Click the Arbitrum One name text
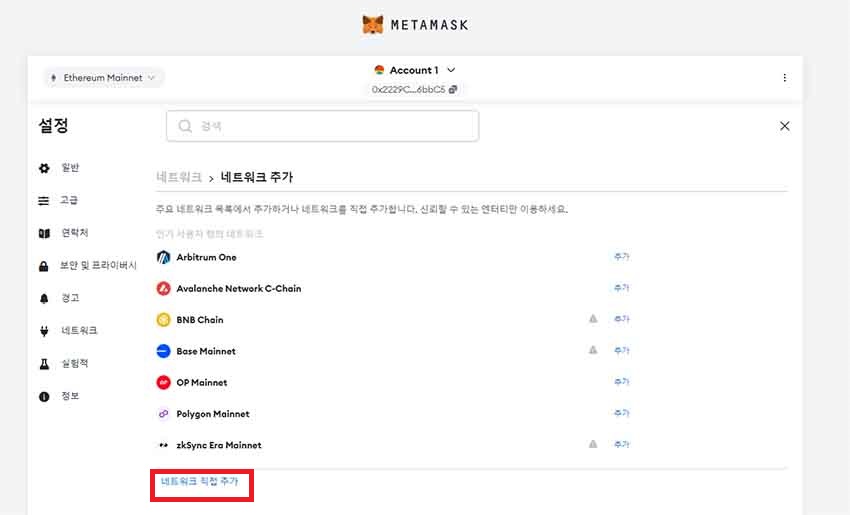This screenshot has height=515, width=850. (x=207, y=257)
